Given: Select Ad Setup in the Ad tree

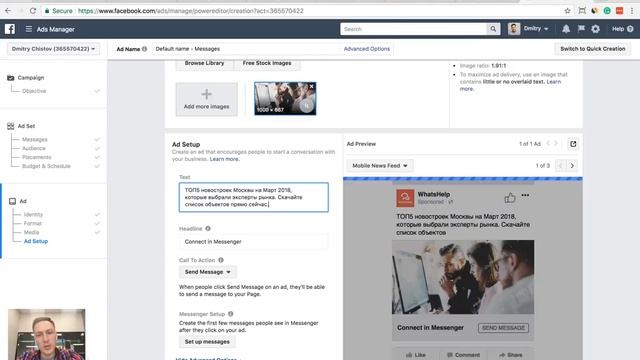Looking at the screenshot, I should [36, 242].
